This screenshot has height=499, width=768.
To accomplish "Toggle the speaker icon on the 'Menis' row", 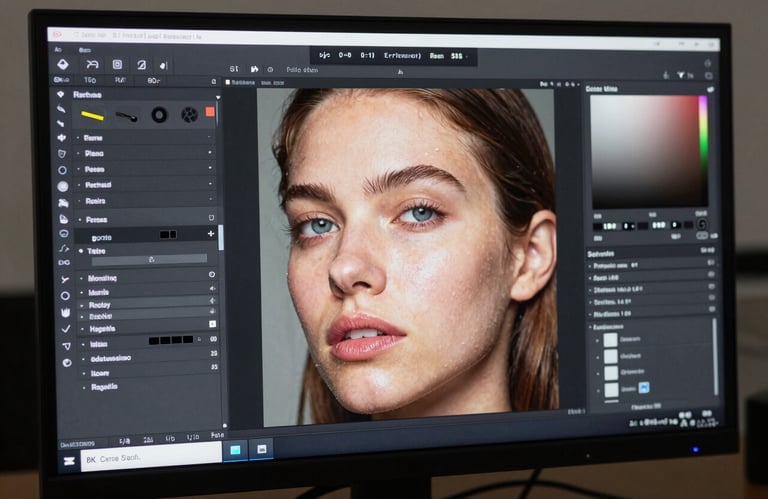I will (213, 289).
